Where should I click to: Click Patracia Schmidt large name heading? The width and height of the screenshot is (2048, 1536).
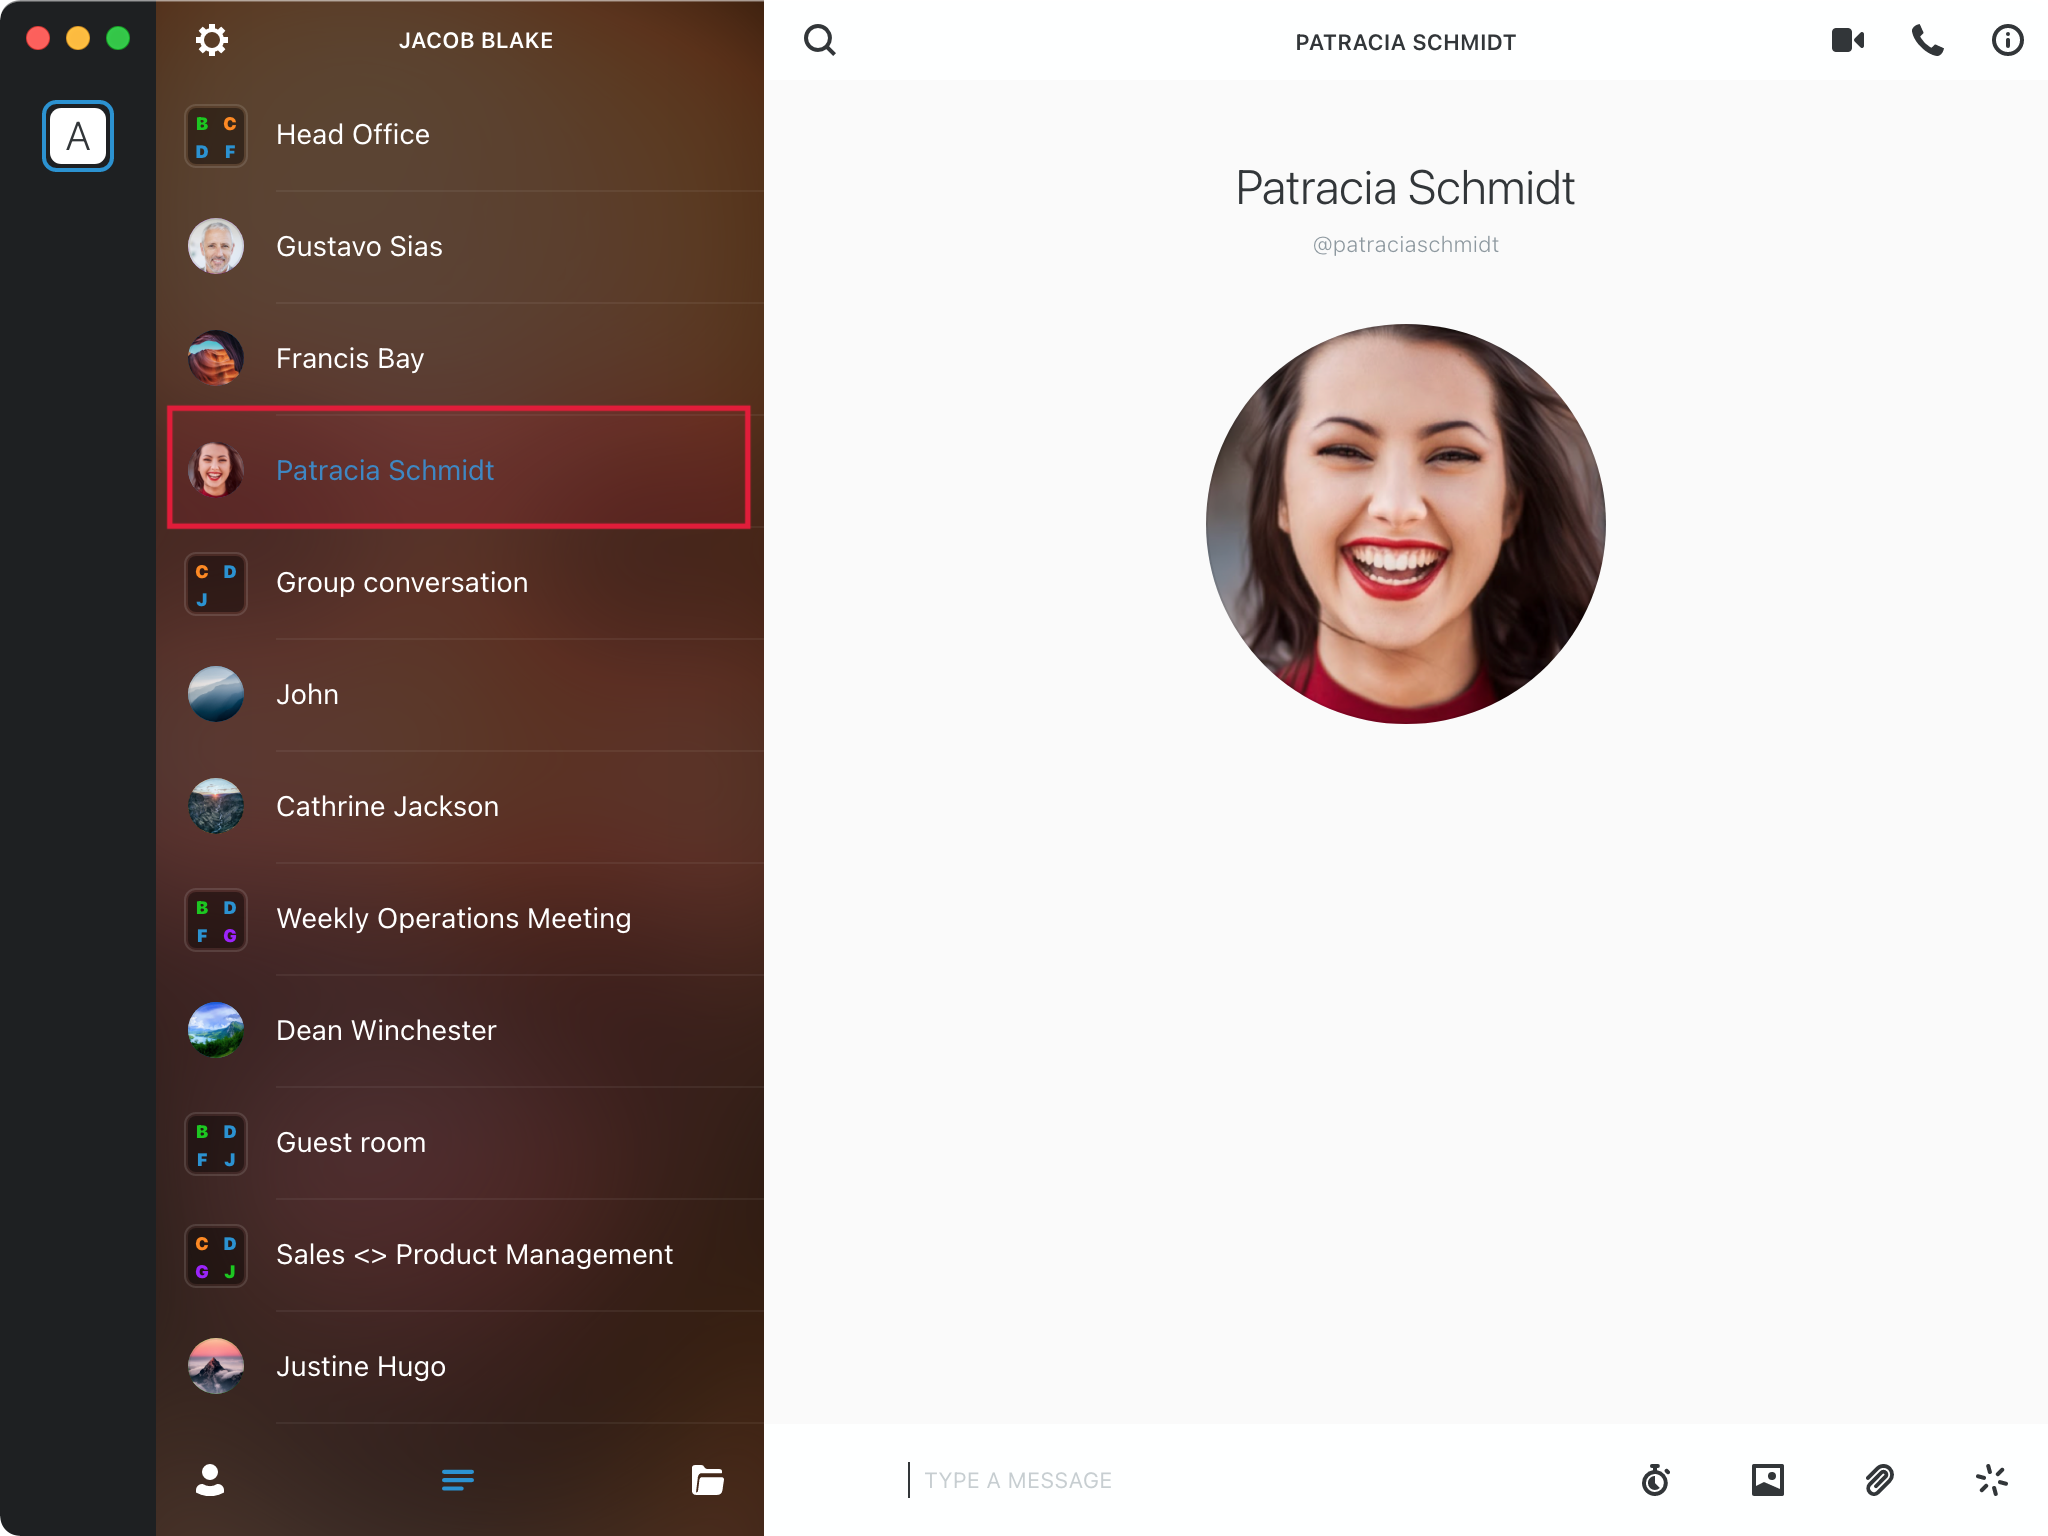click(x=1406, y=188)
